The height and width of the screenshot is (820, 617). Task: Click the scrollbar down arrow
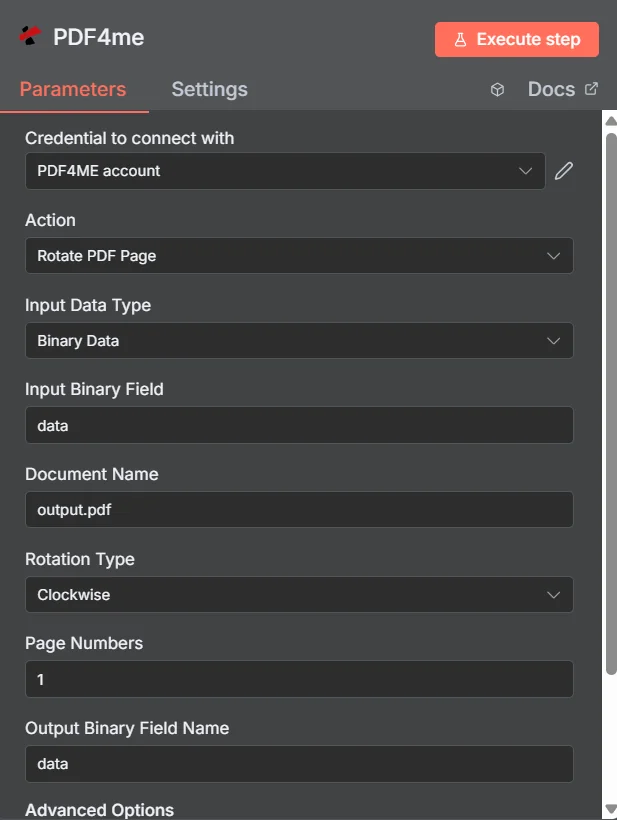pyautogui.click(x=609, y=810)
